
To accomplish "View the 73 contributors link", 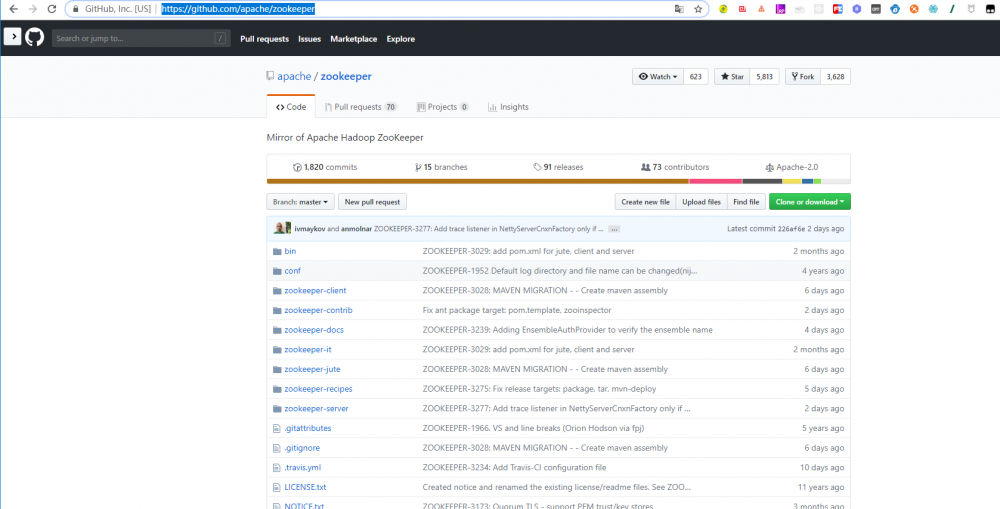I will (675, 167).
